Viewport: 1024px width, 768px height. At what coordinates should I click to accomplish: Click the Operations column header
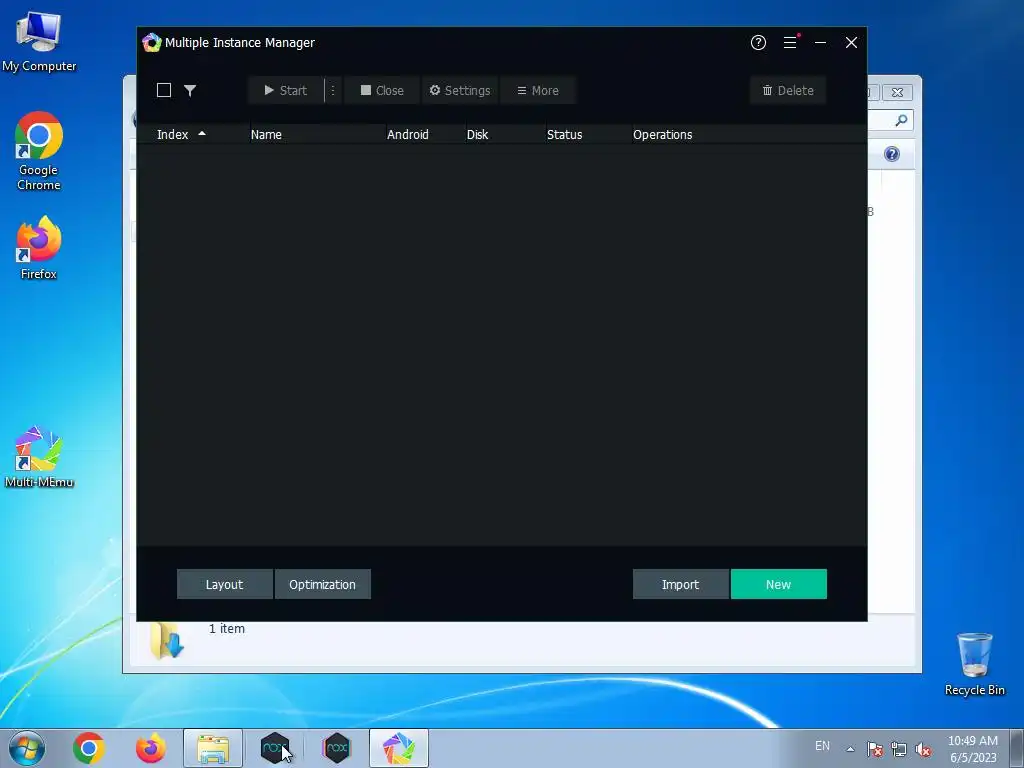pyautogui.click(x=662, y=135)
